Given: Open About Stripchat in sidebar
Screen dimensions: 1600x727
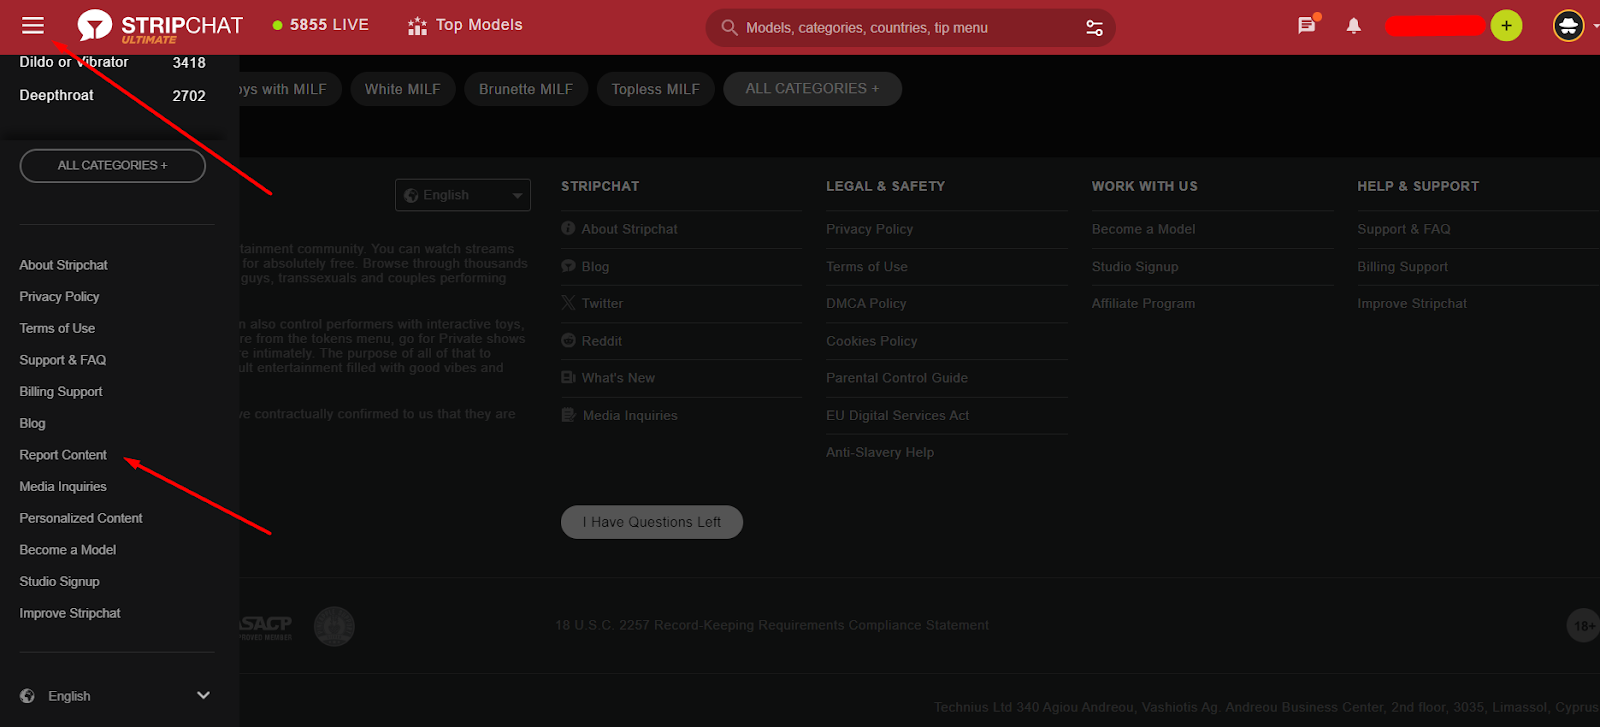Looking at the screenshot, I should coord(63,265).
